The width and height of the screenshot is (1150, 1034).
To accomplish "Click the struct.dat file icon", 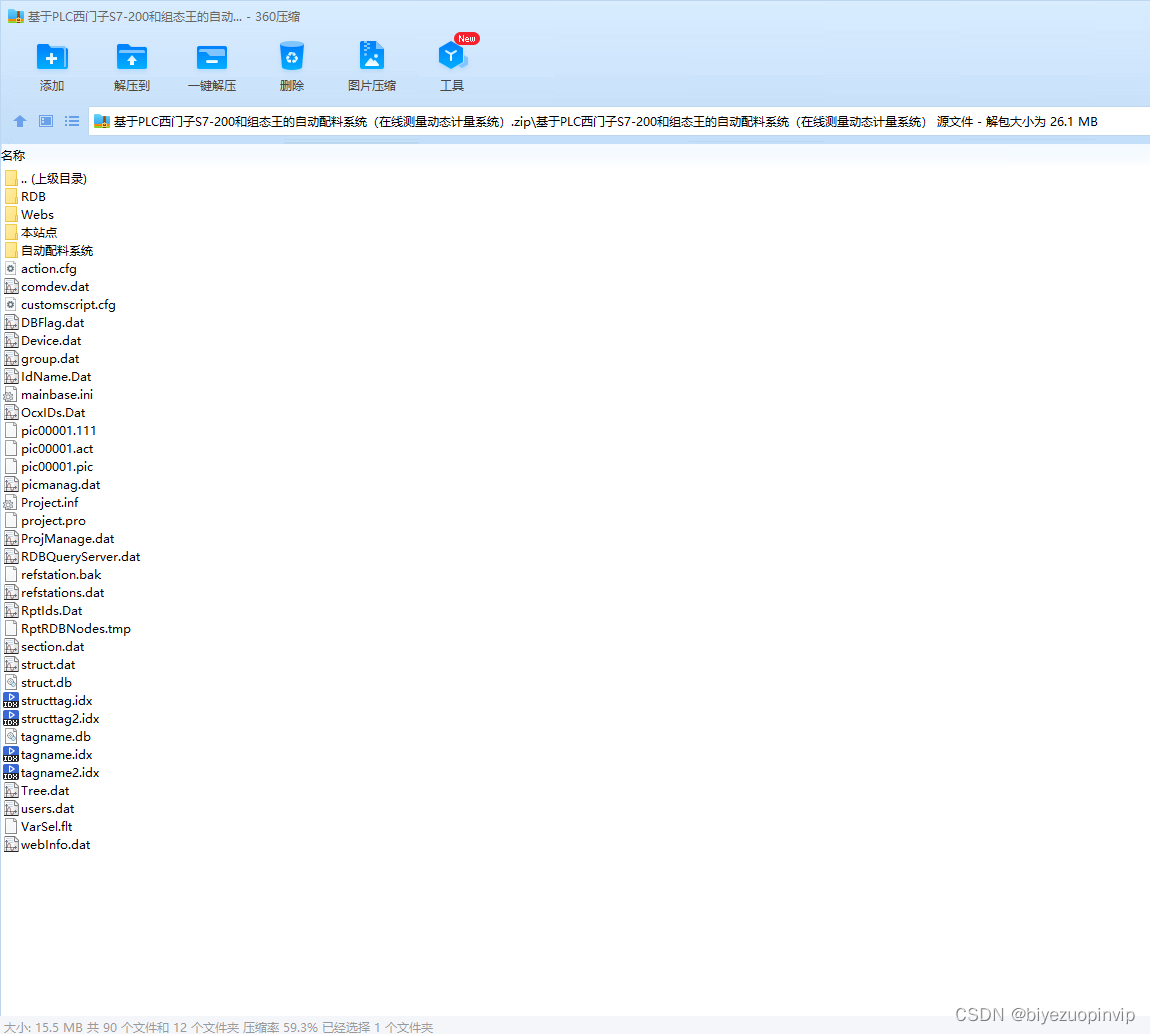I will point(10,664).
